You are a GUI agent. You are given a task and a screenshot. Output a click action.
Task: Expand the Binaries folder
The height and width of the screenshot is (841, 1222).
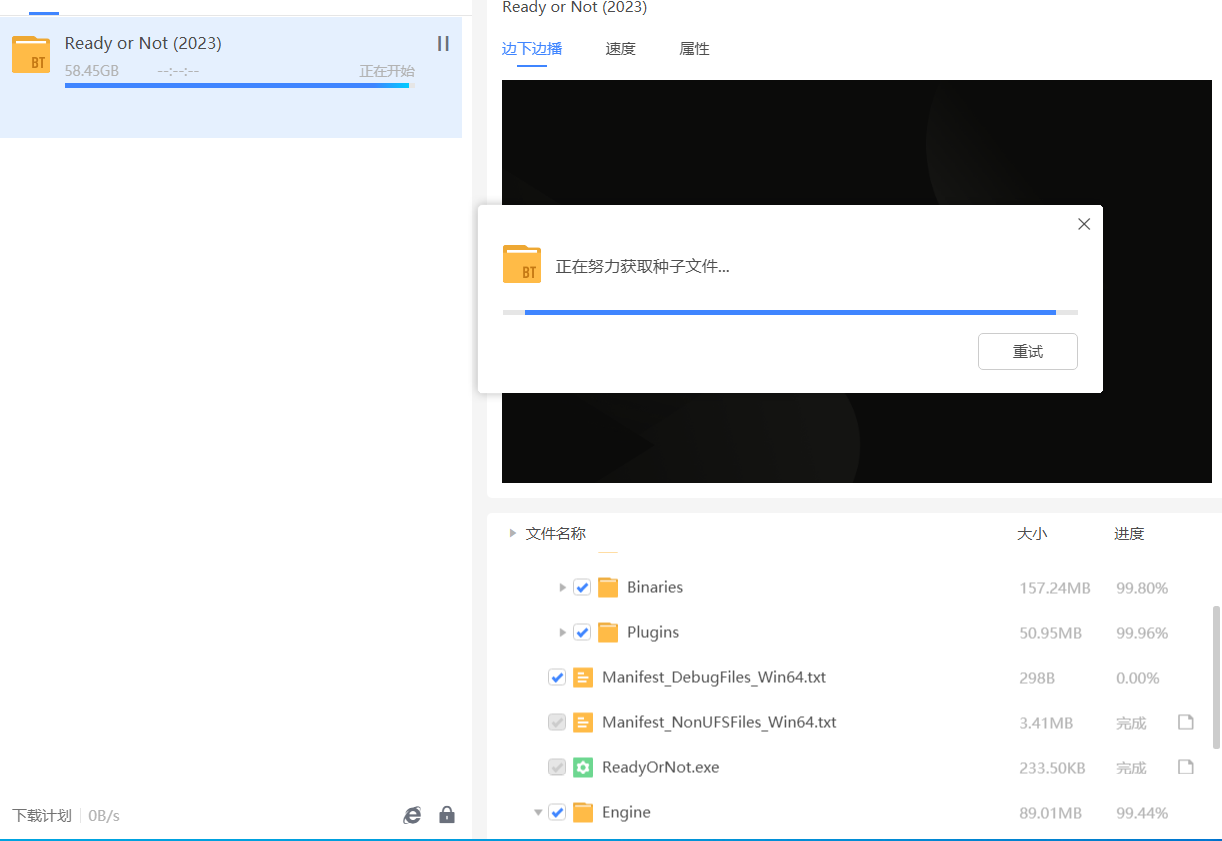pyautogui.click(x=562, y=587)
